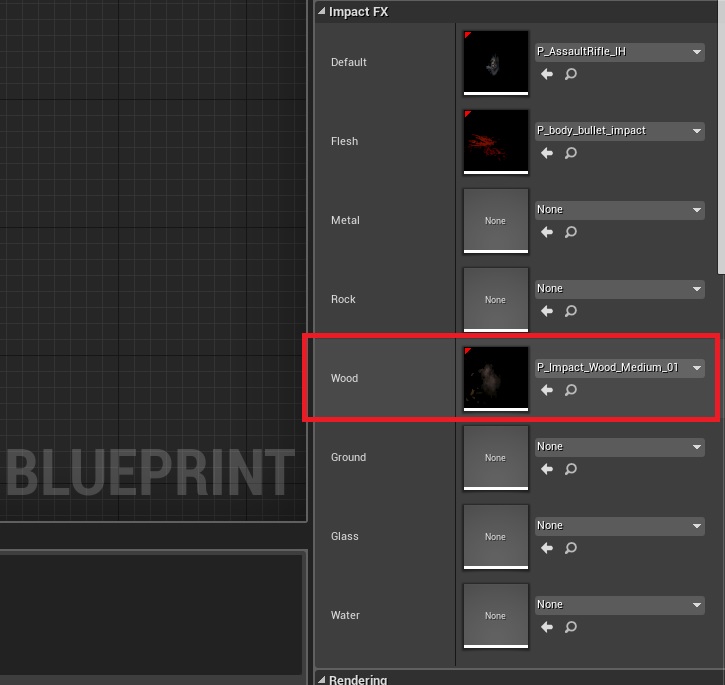Click magnifier icon in Flesh row
The width and height of the screenshot is (725, 685).
(571, 153)
